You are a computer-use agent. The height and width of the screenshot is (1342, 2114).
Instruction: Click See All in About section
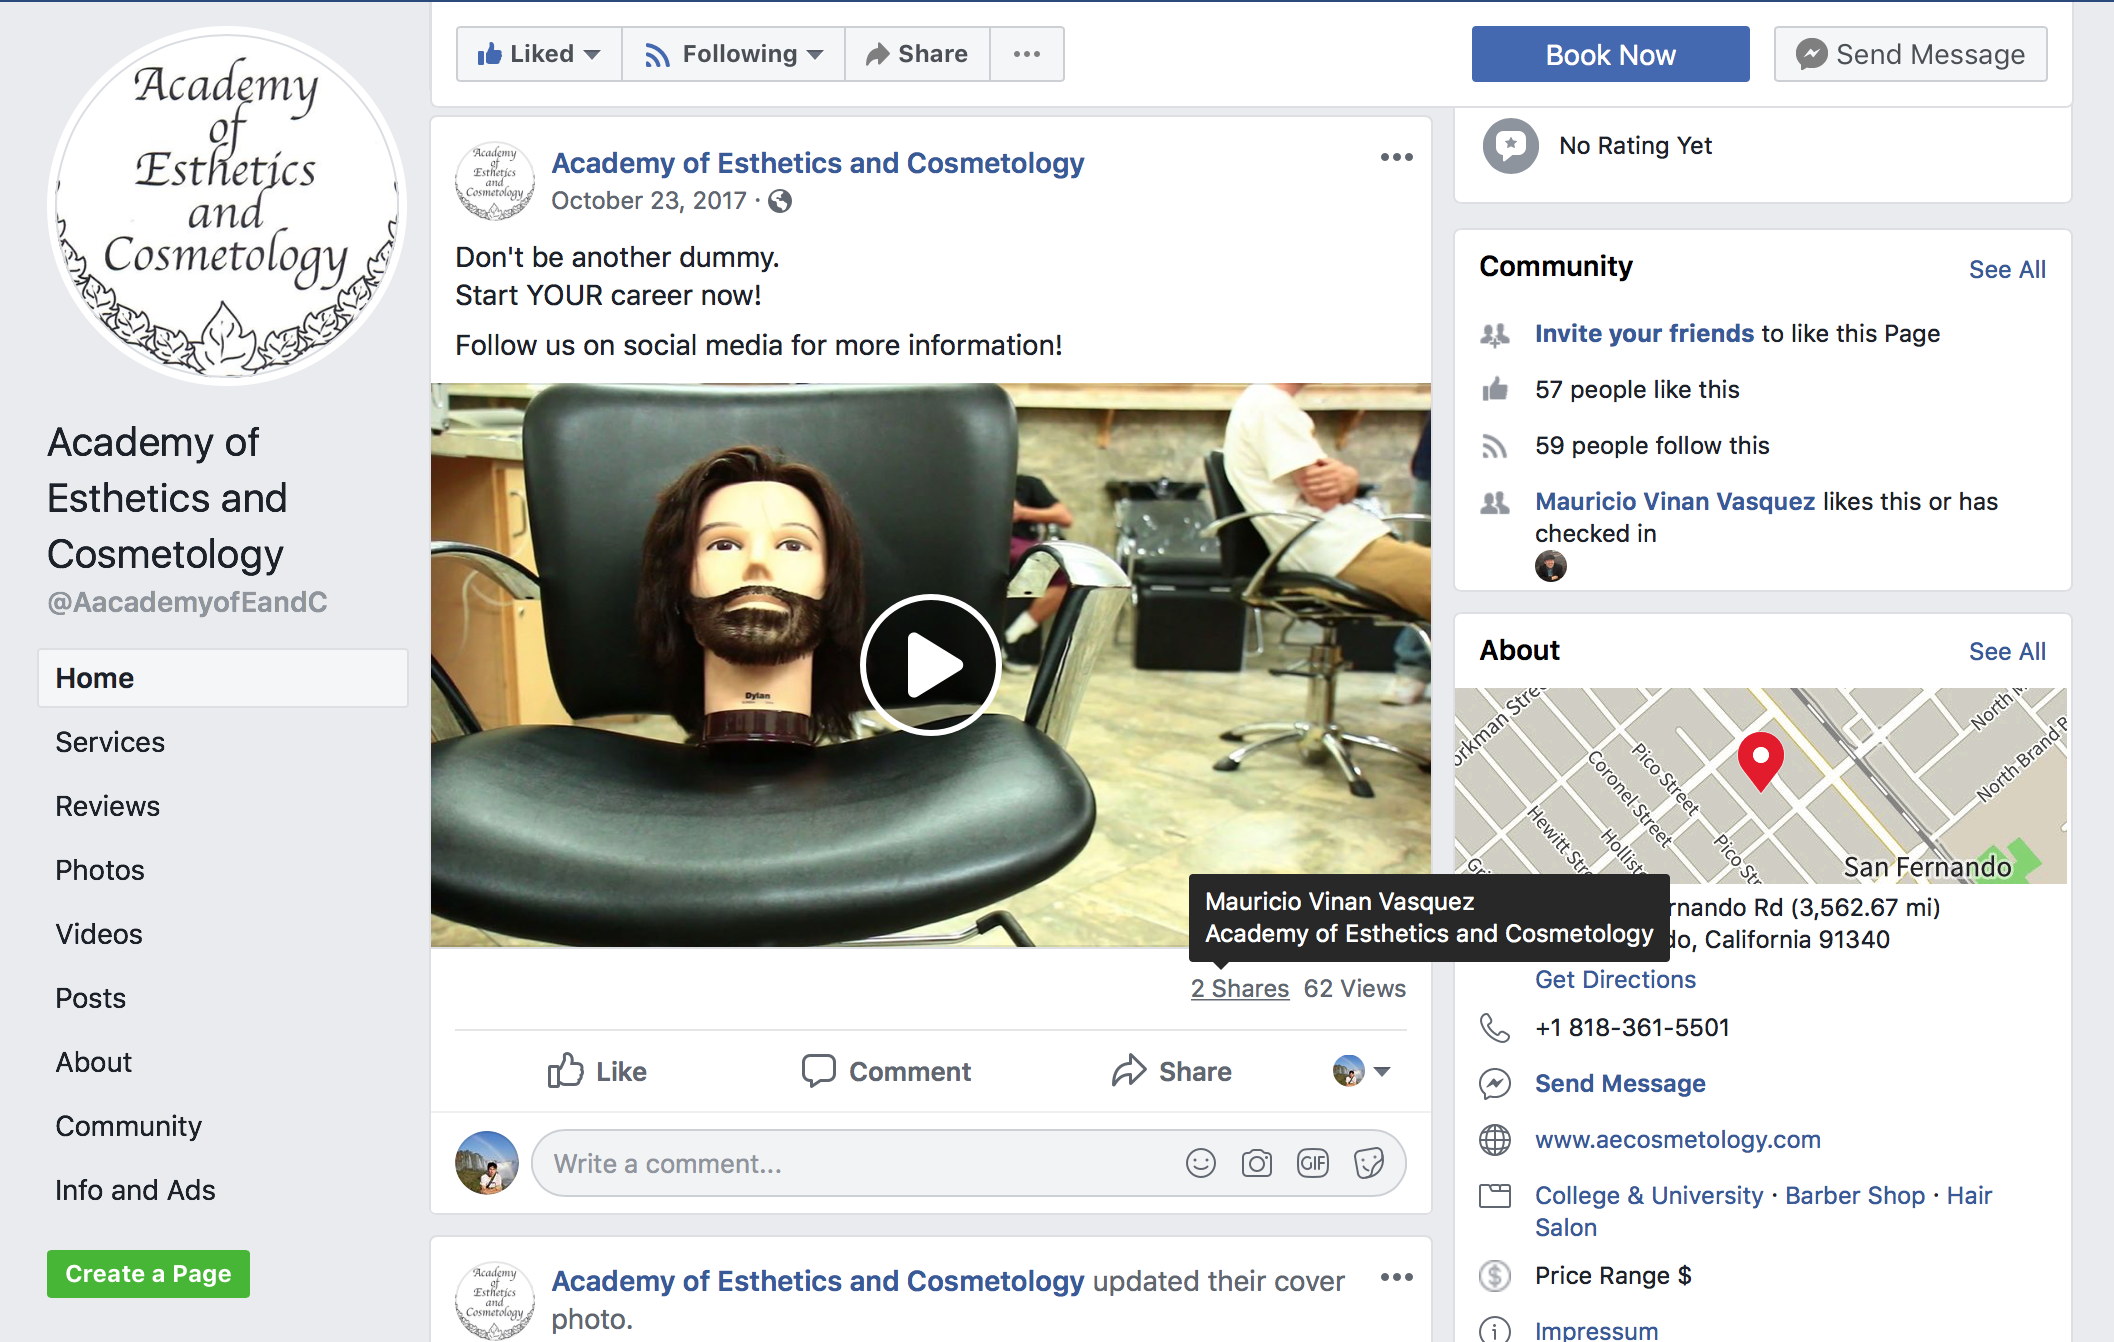(x=2007, y=651)
